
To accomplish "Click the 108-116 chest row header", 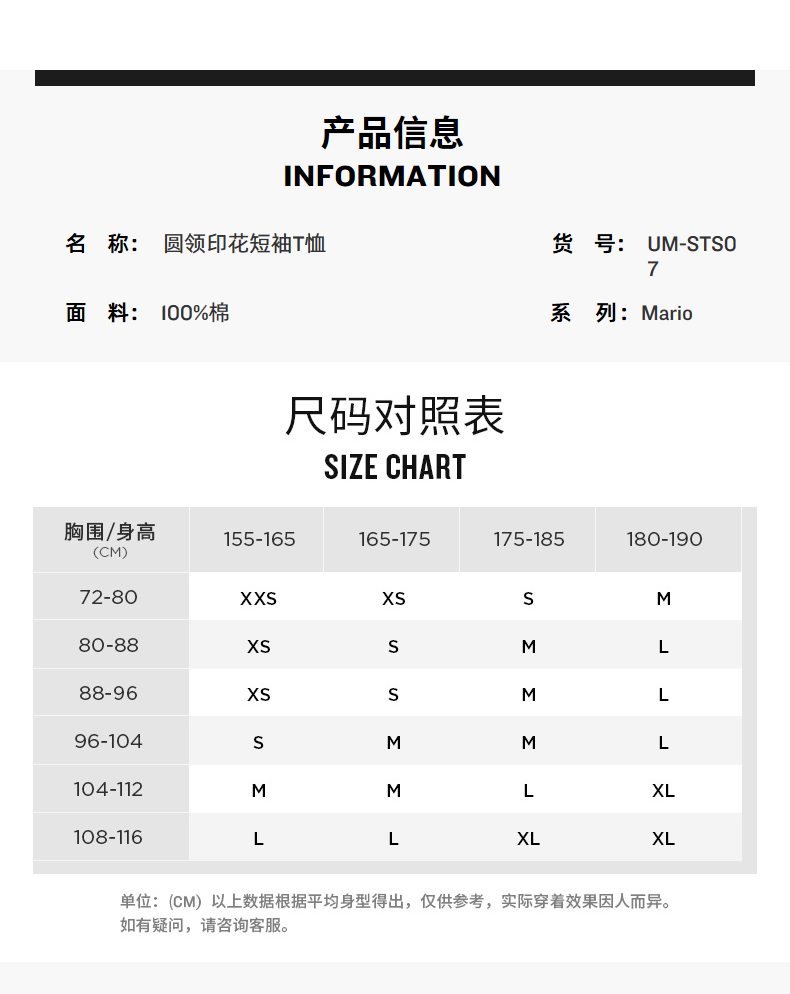I will pyautogui.click(x=108, y=837).
